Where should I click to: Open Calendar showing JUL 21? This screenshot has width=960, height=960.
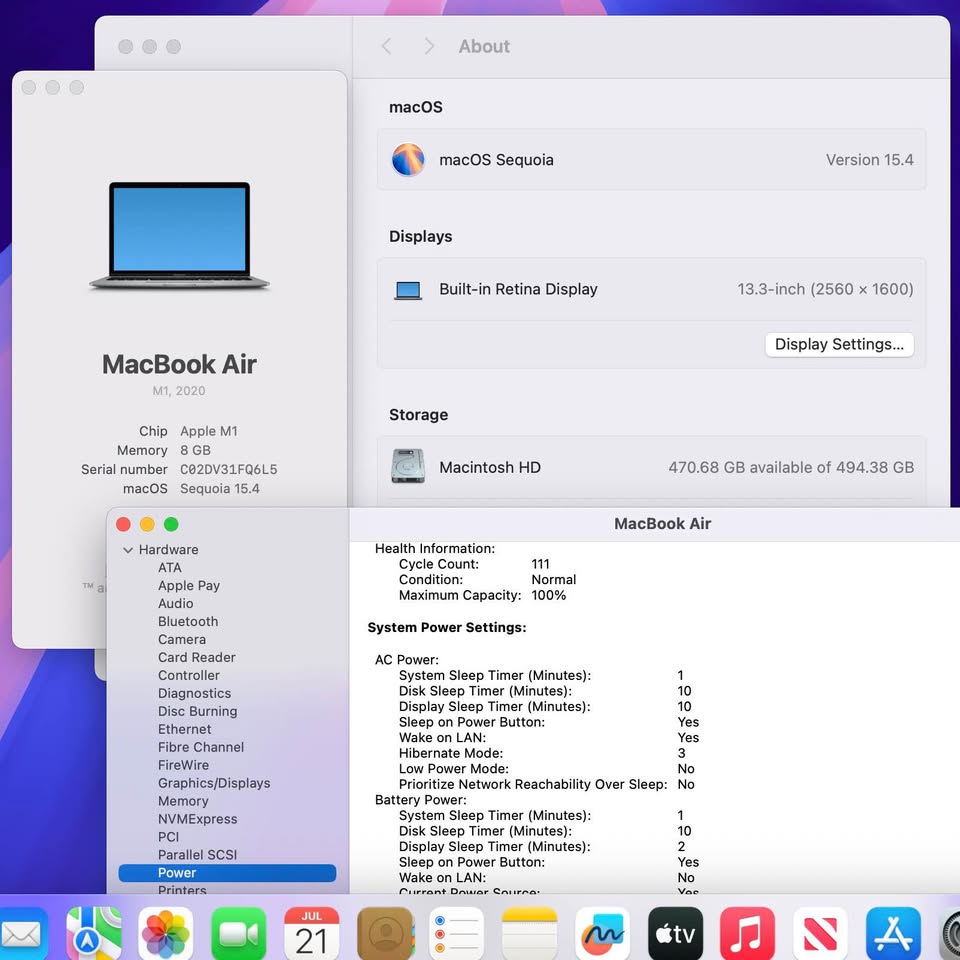312,933
